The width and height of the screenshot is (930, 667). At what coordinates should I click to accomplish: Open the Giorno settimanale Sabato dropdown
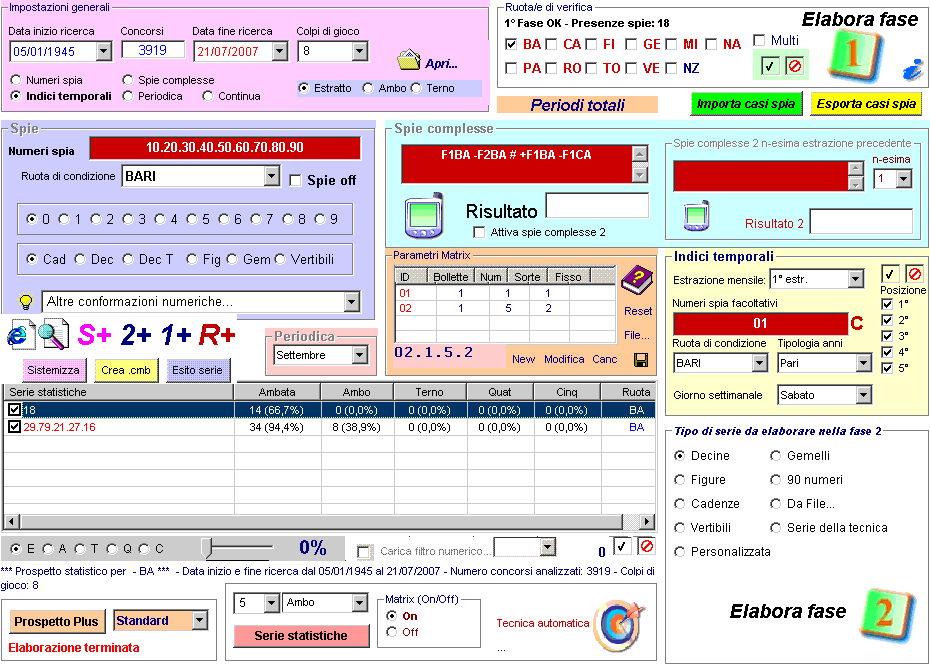click(864, 395)
